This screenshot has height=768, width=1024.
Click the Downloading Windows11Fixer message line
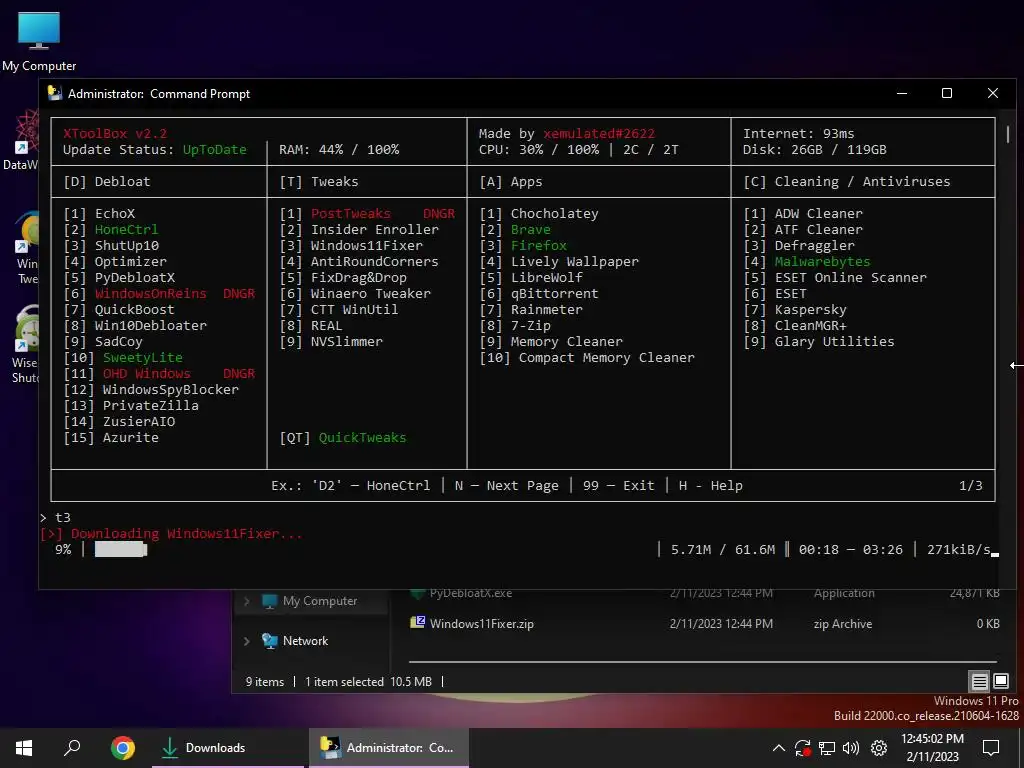pos(170,534)
